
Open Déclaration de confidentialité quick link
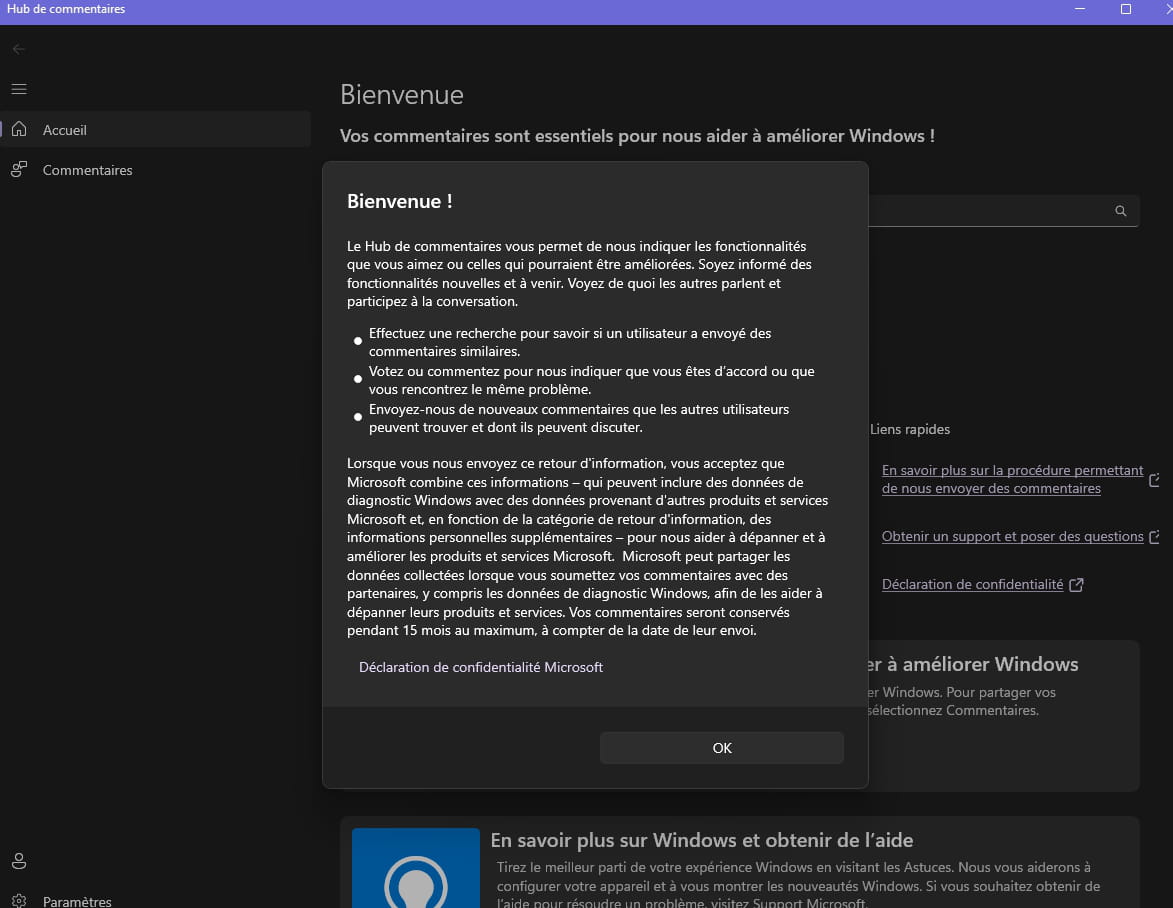[x=972, y=585]
